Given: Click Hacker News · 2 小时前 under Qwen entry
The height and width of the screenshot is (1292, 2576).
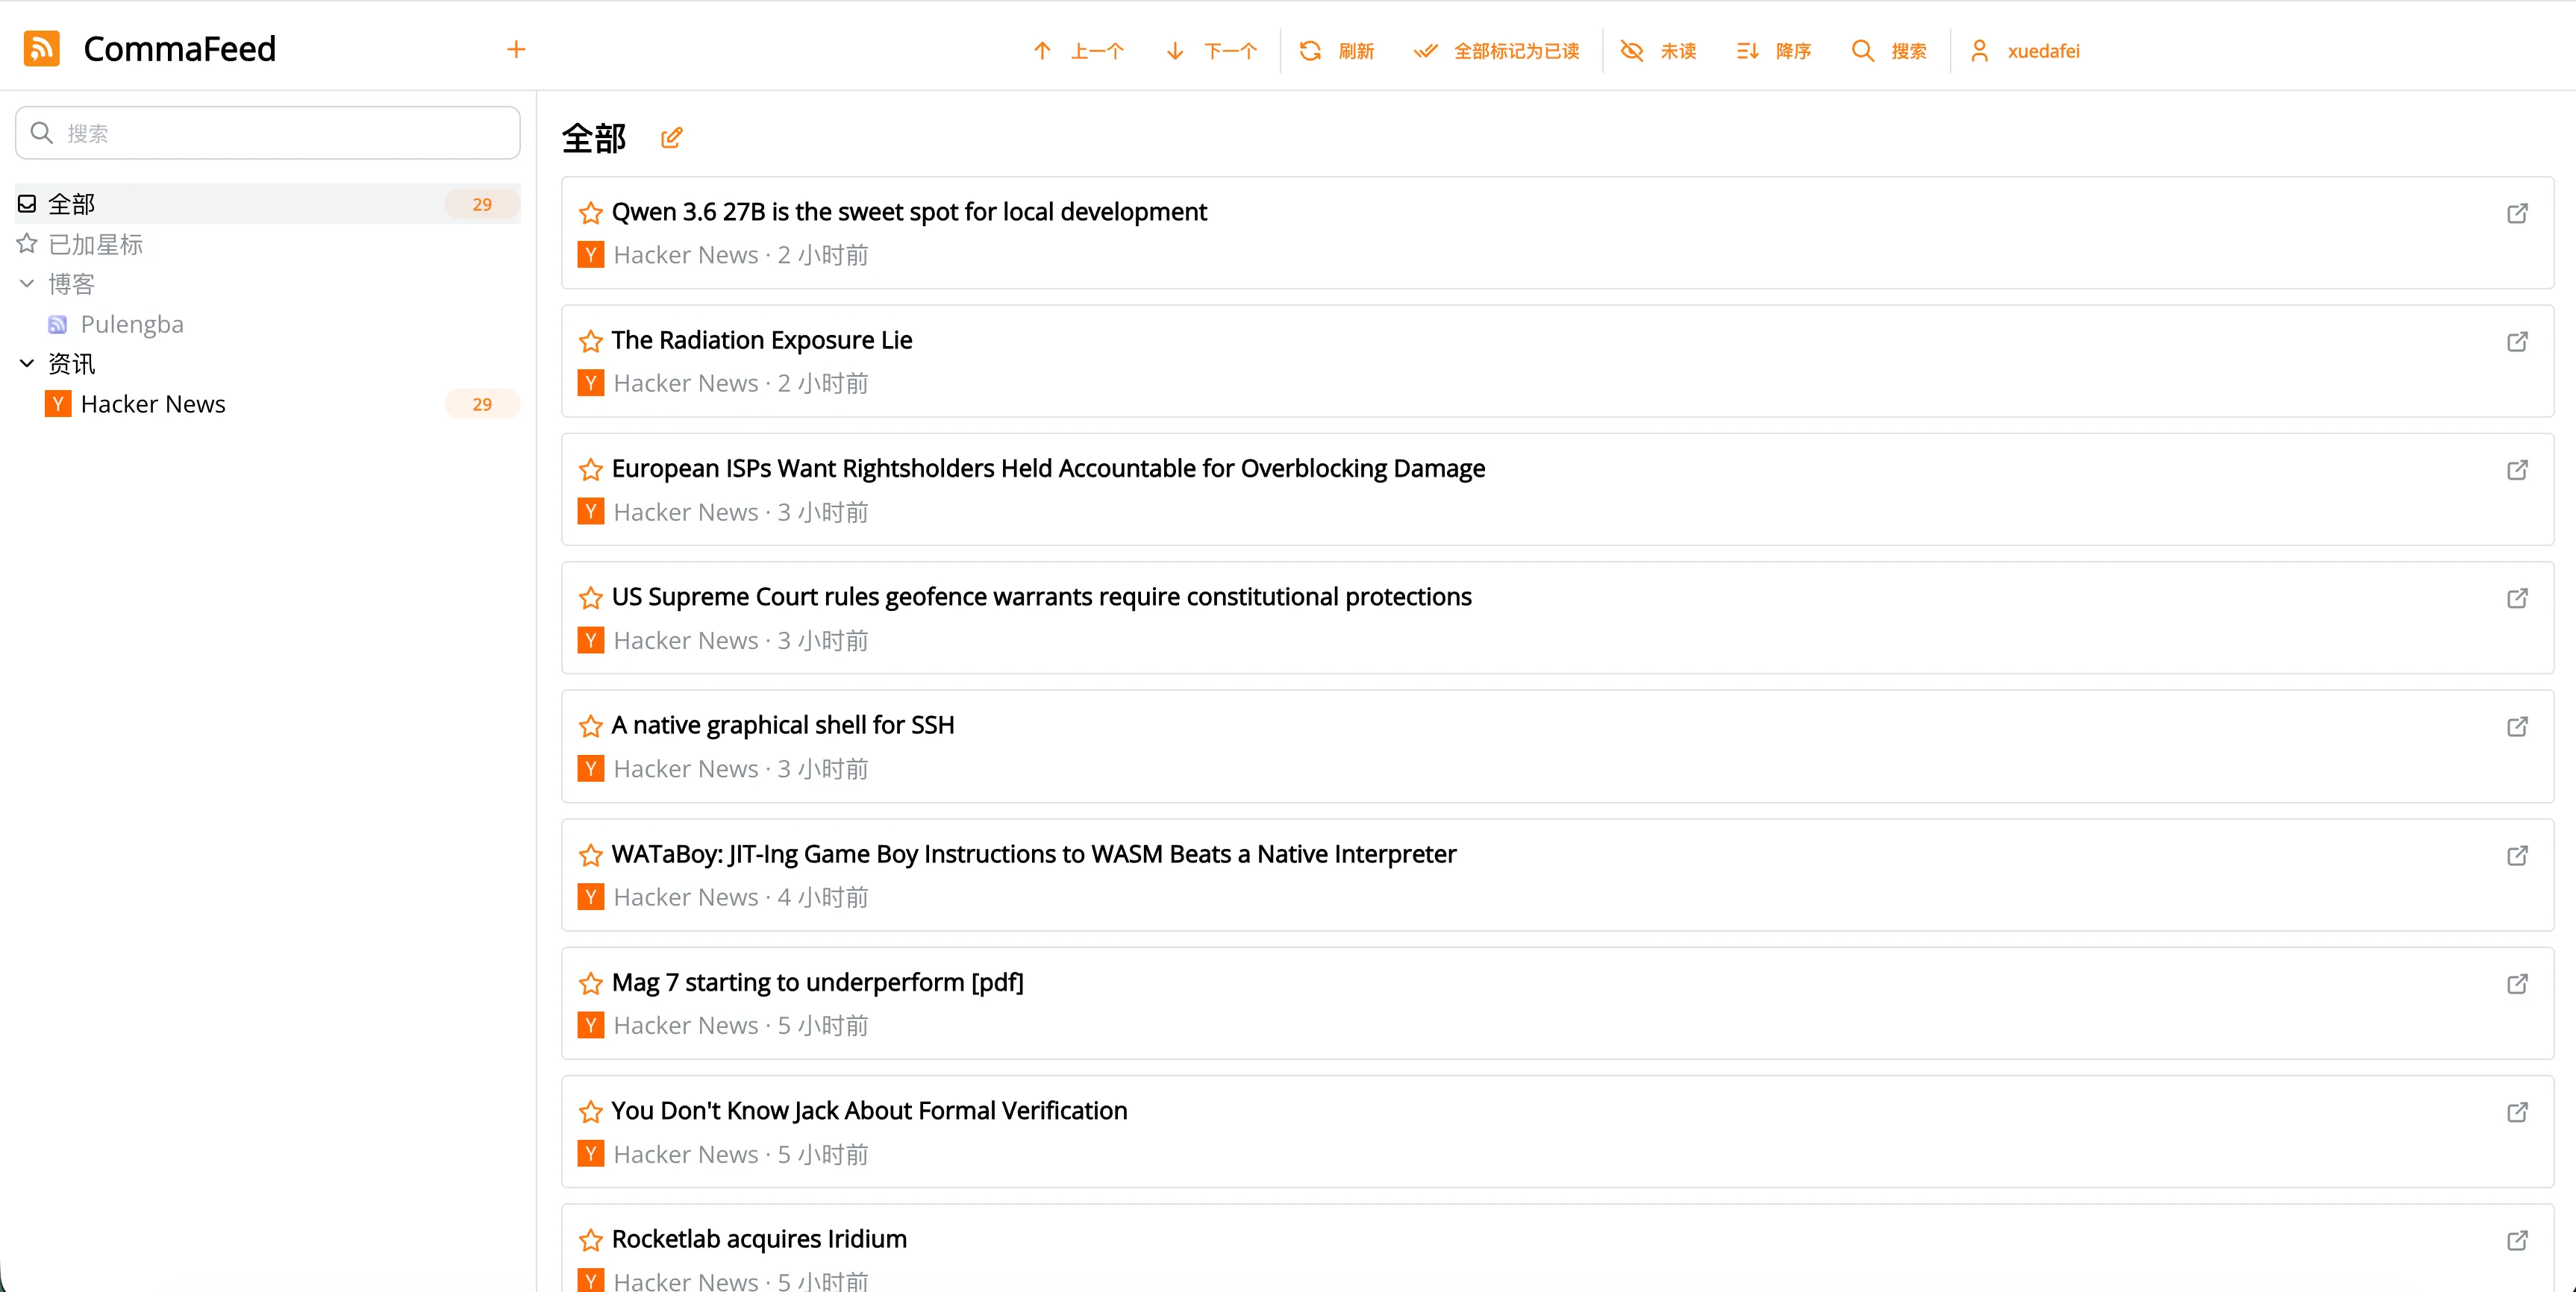Looking at the screenshot, I should click(741, 255).
